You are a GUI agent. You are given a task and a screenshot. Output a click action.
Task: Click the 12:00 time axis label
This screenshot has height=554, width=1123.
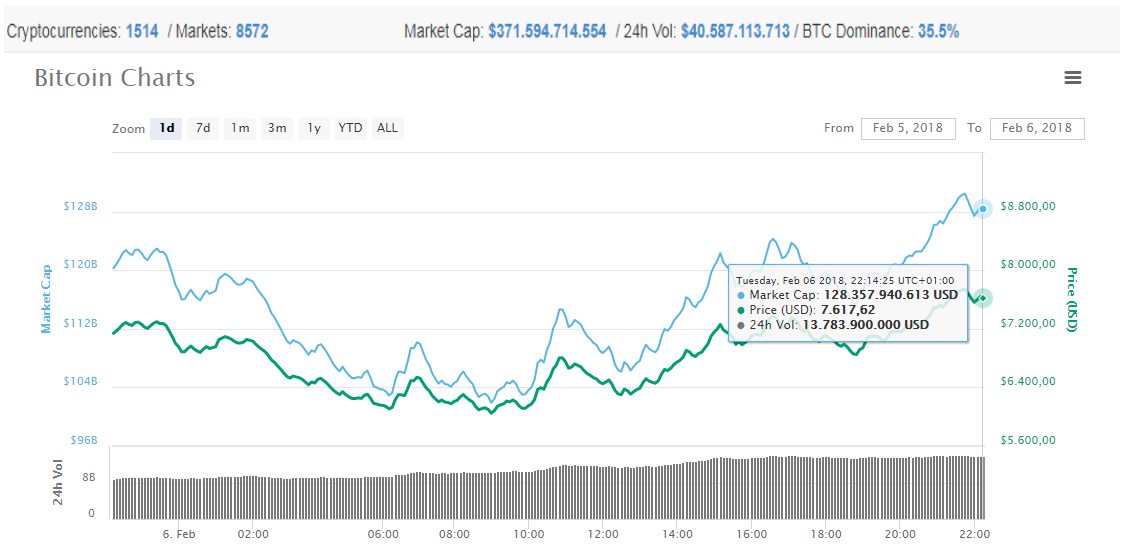tap(603, 534)
